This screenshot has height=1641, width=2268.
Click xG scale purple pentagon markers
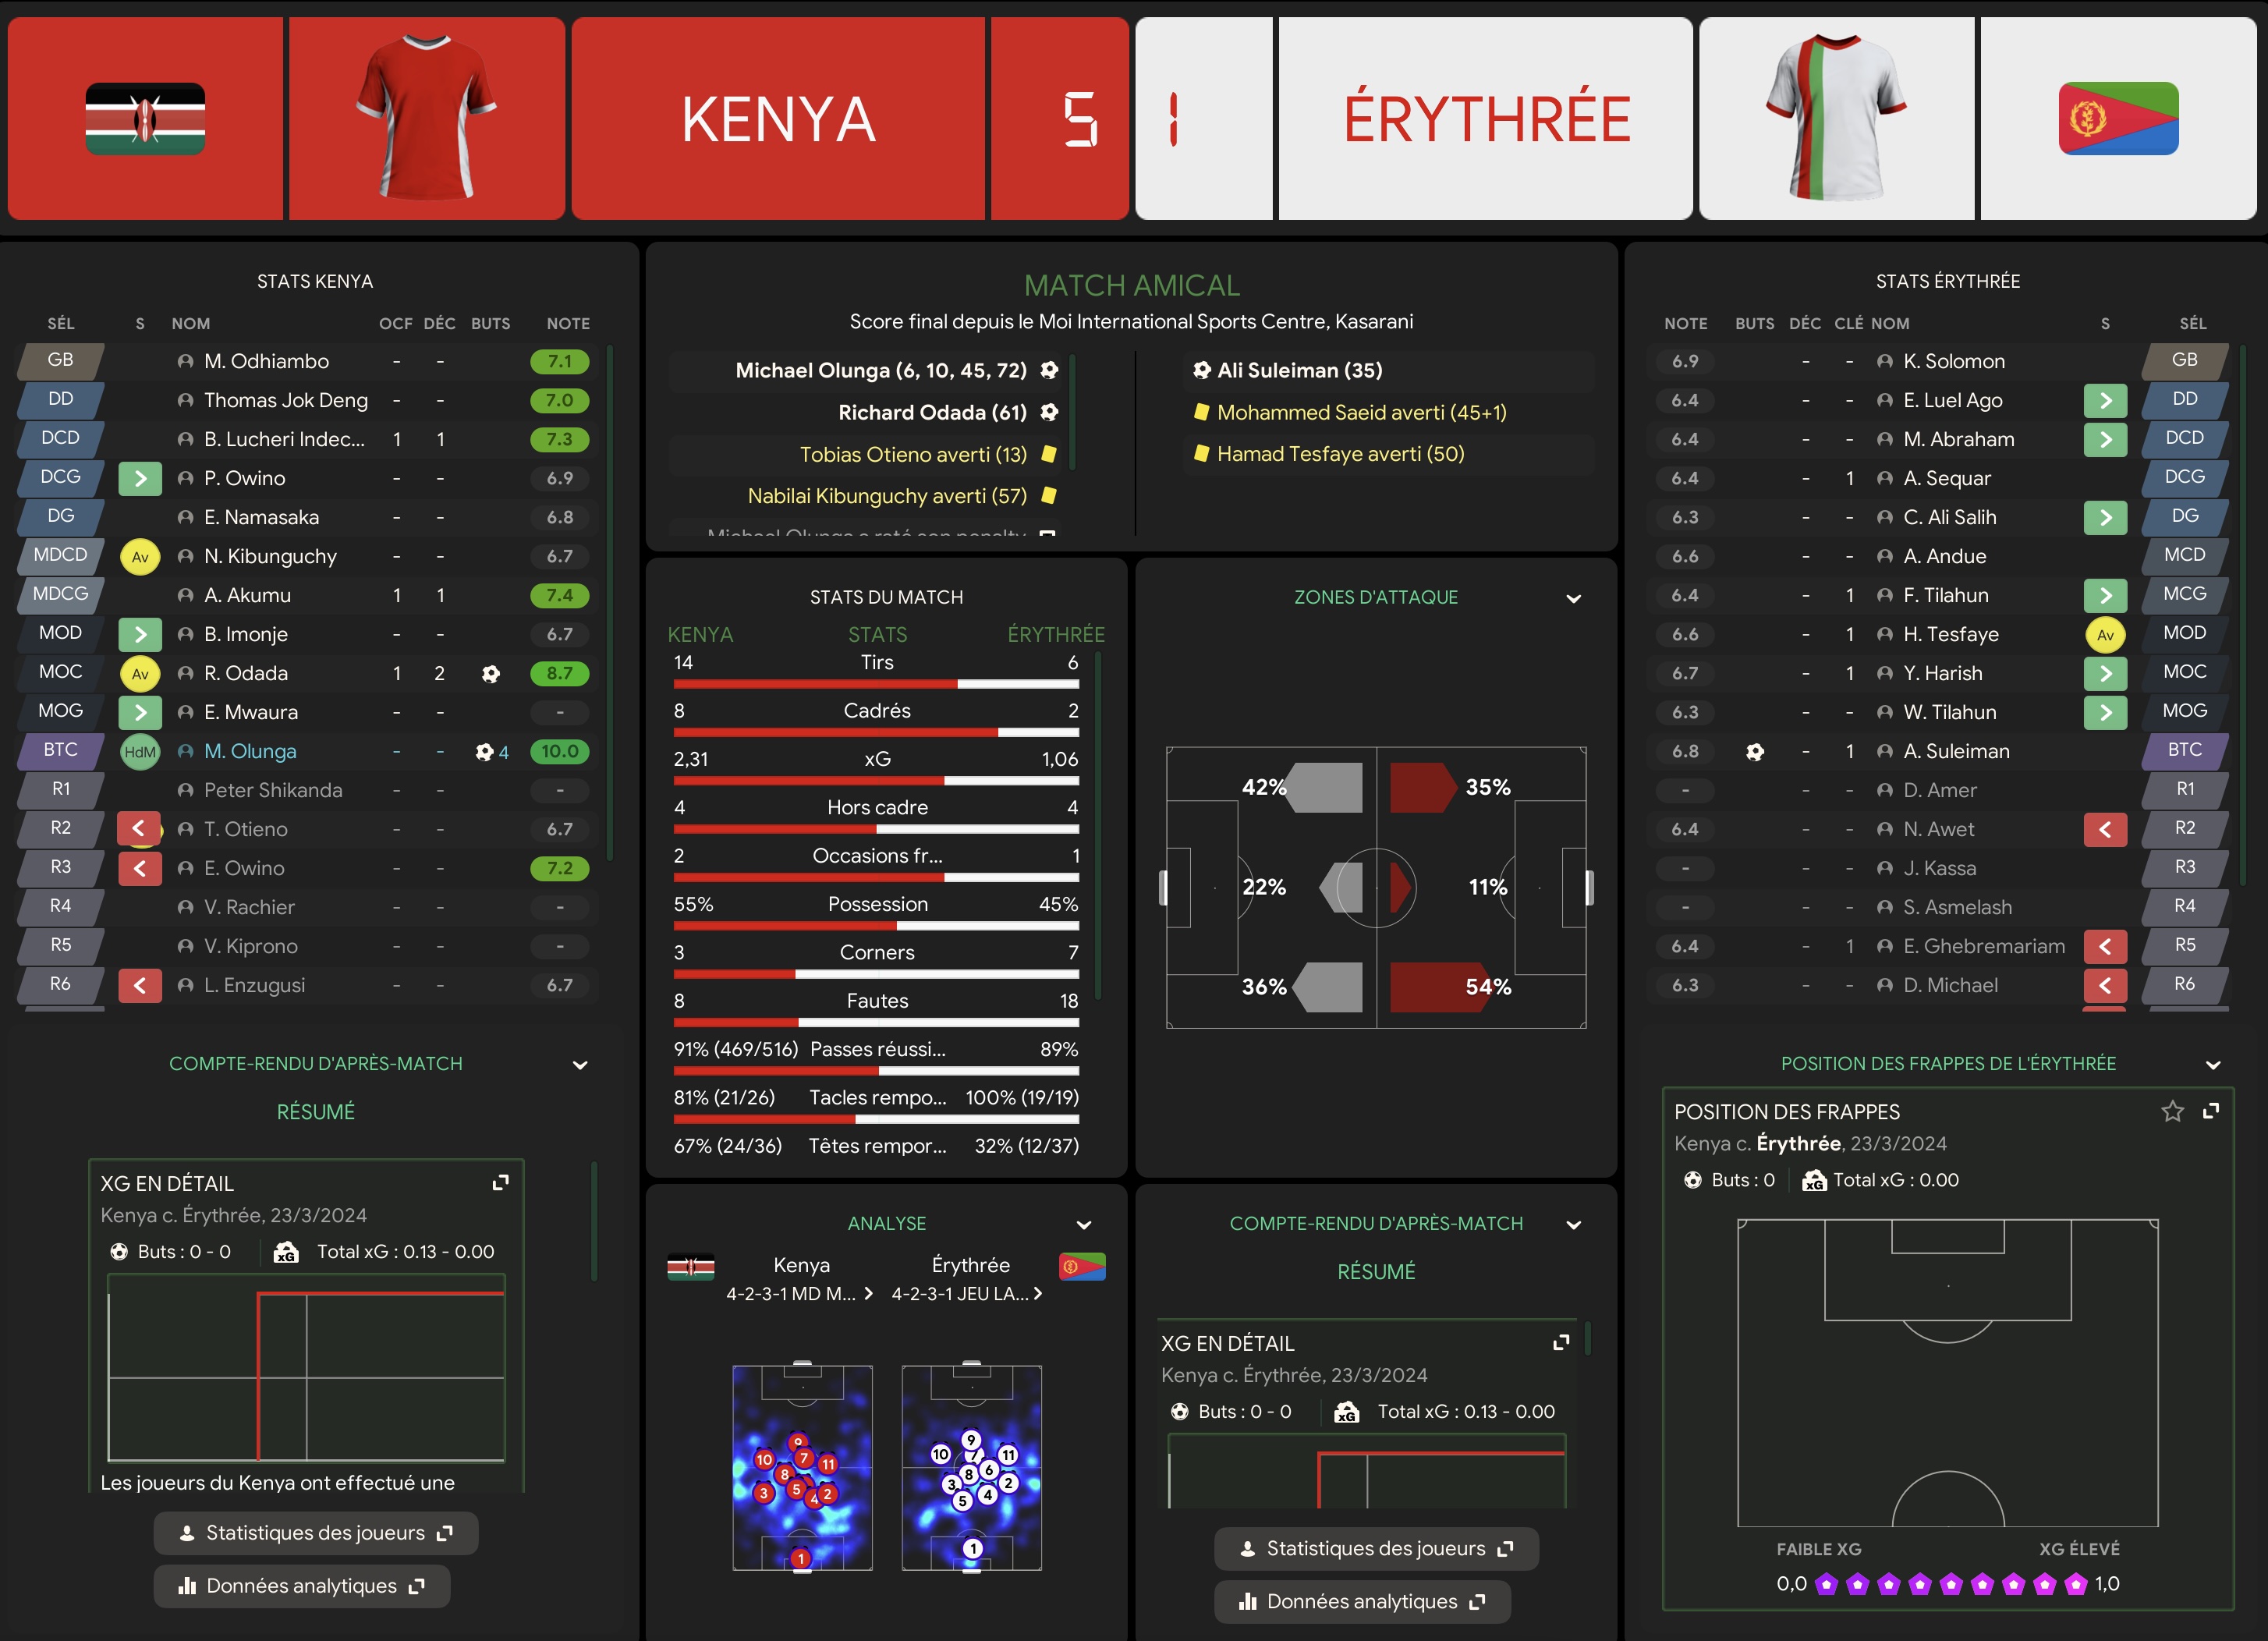tap(1950, 1585)
